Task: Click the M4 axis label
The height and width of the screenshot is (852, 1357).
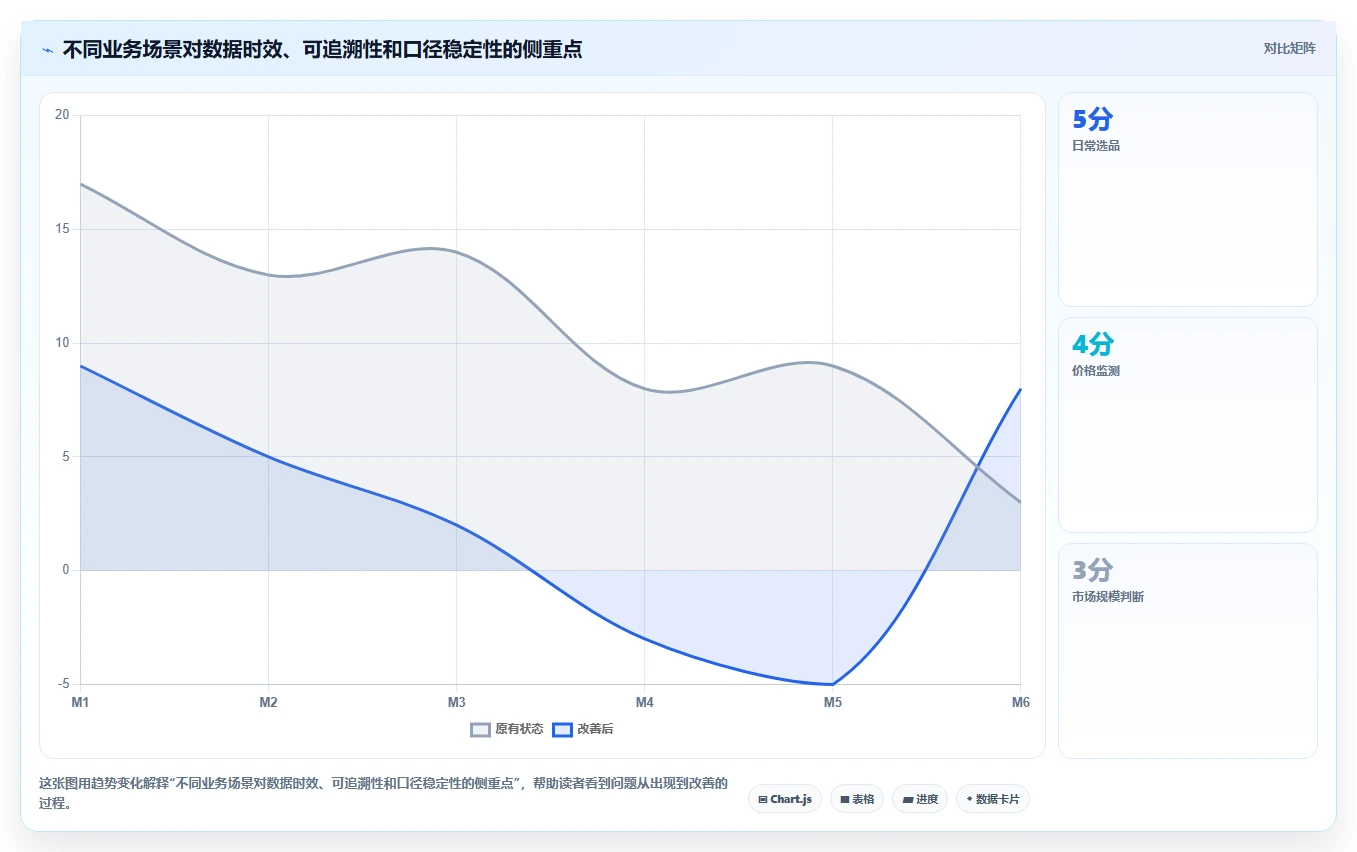Action: pyautogui.click(x=644, y=702)
